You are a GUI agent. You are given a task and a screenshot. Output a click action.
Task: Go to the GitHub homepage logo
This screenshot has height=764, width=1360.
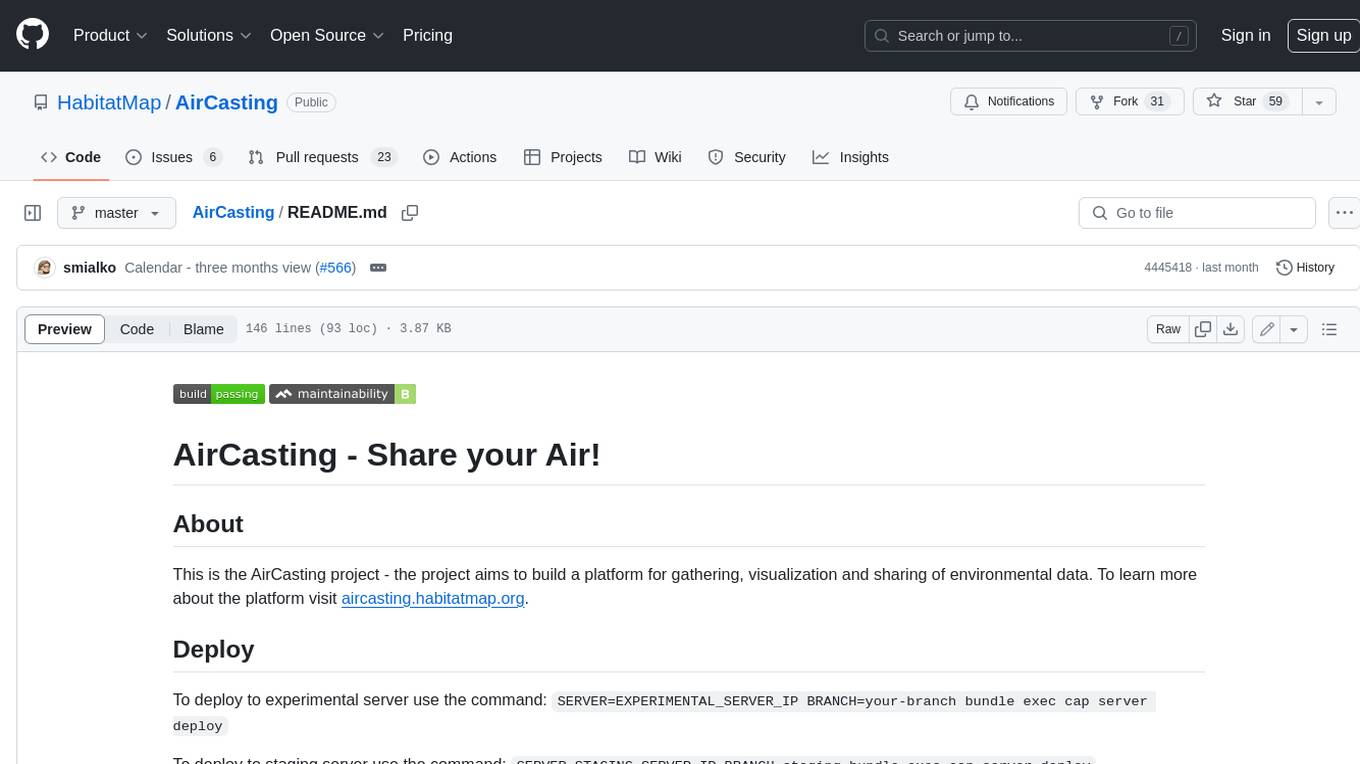point(32,35)
